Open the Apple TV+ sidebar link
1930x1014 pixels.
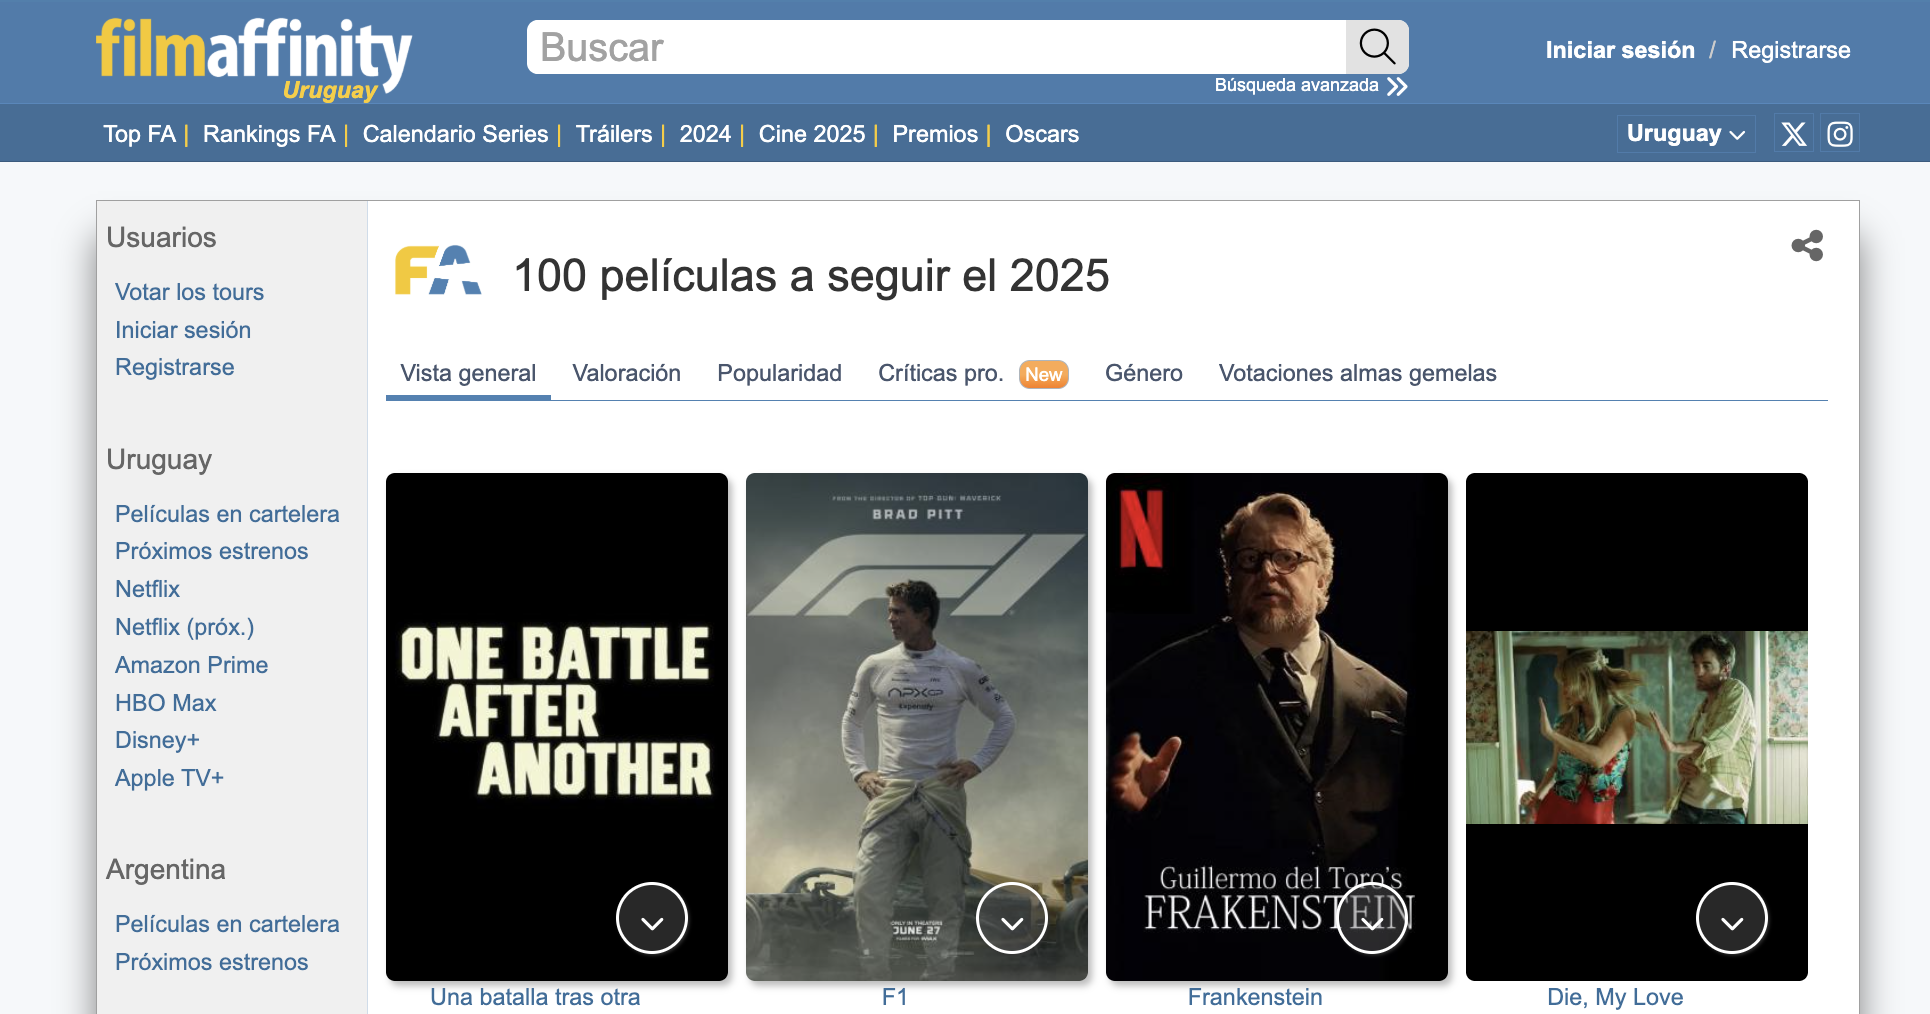tap(169, 778)
